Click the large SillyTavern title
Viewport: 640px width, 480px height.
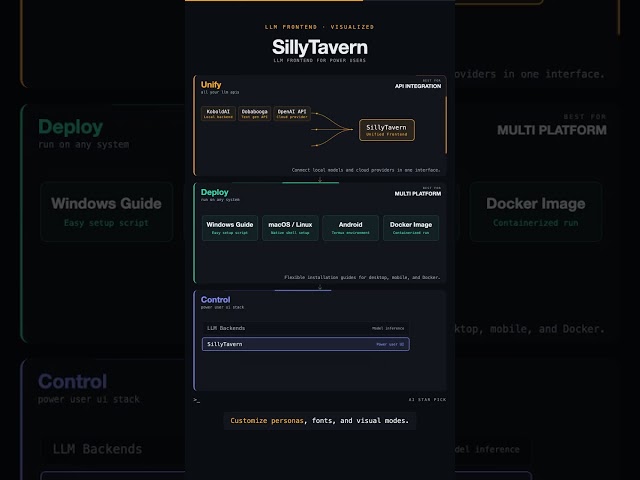point(320,47)
